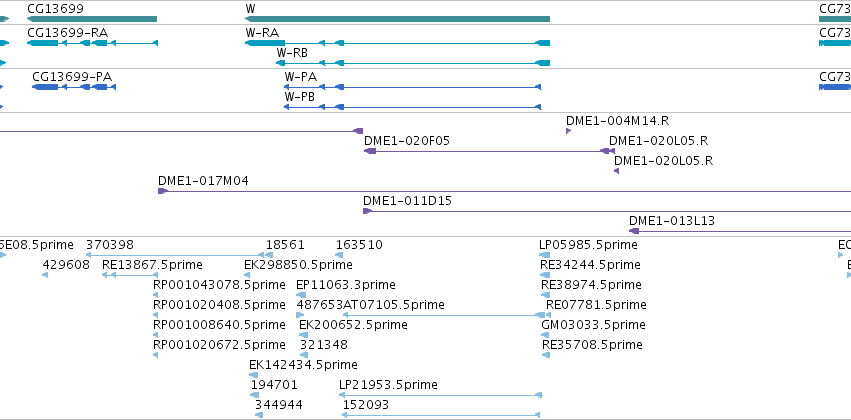Select the CG13699-RA transcript
Image resolution: width=851 pixels, height=420 pixels.
pyautogui.click(x=92, y=43)
